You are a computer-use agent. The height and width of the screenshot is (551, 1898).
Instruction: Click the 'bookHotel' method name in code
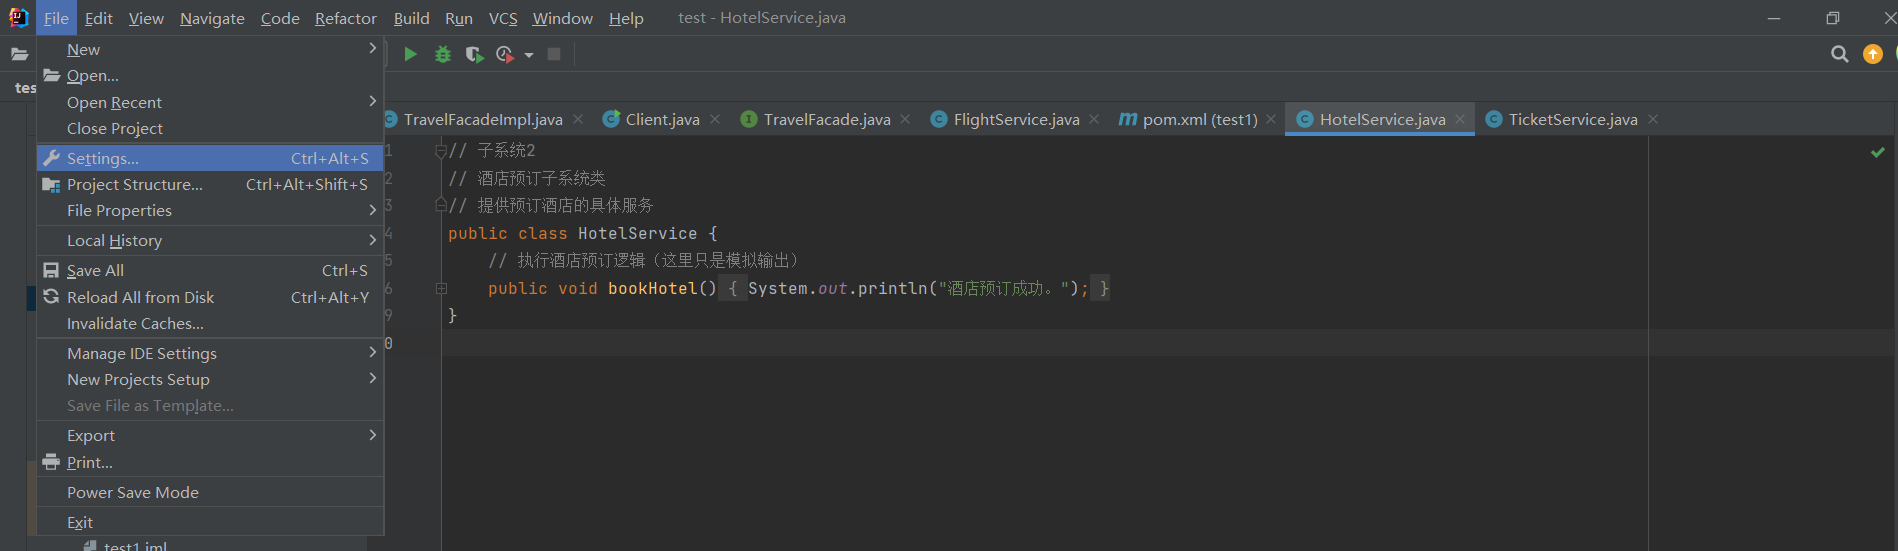652,288
